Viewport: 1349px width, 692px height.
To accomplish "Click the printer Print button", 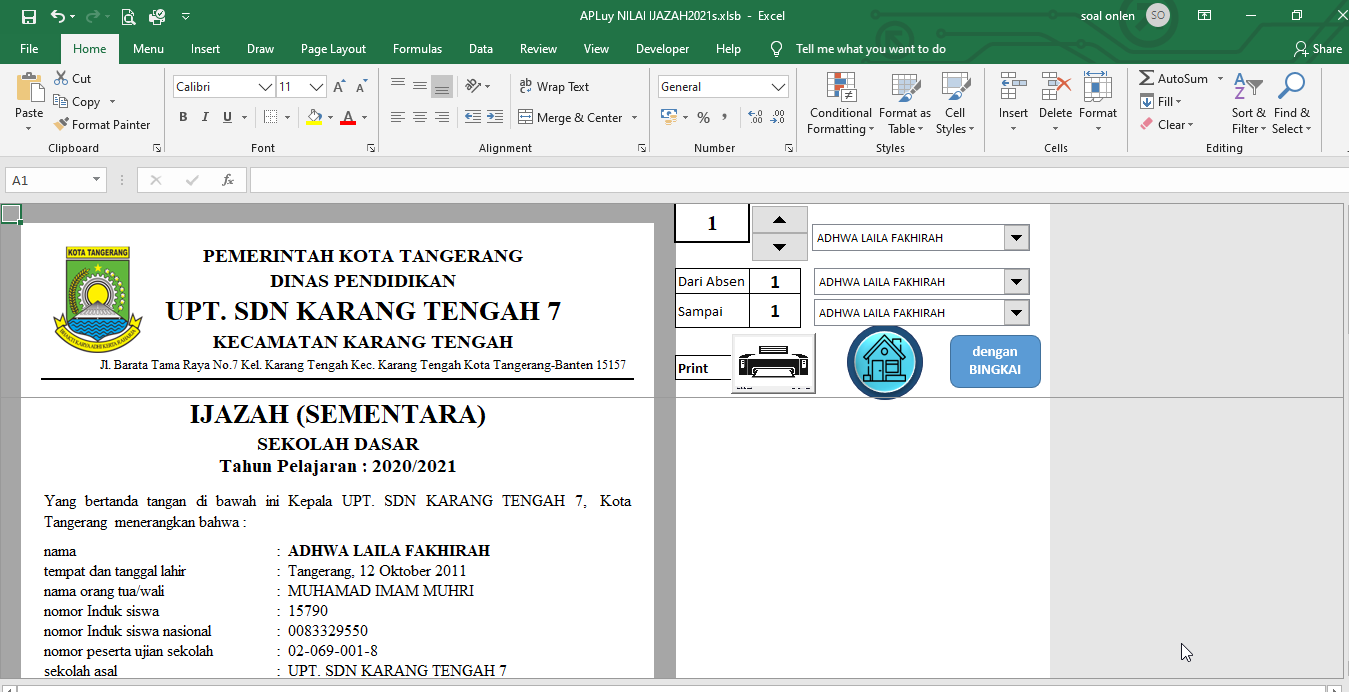I will pos(773,364).
